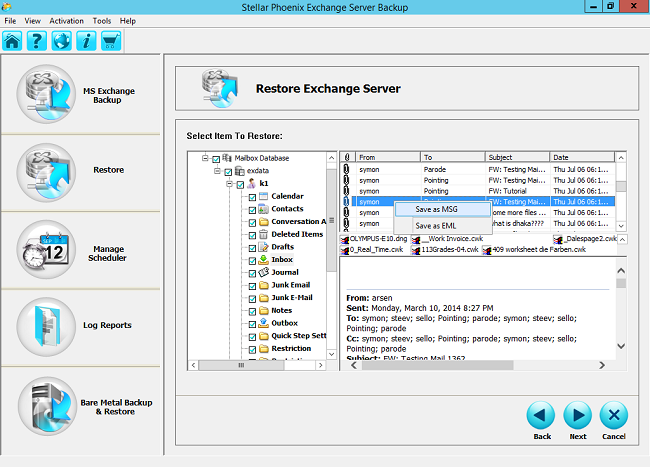The image size is (650, 467).
Task: Click email list scroll down arrow
Action: pos(621,226)
